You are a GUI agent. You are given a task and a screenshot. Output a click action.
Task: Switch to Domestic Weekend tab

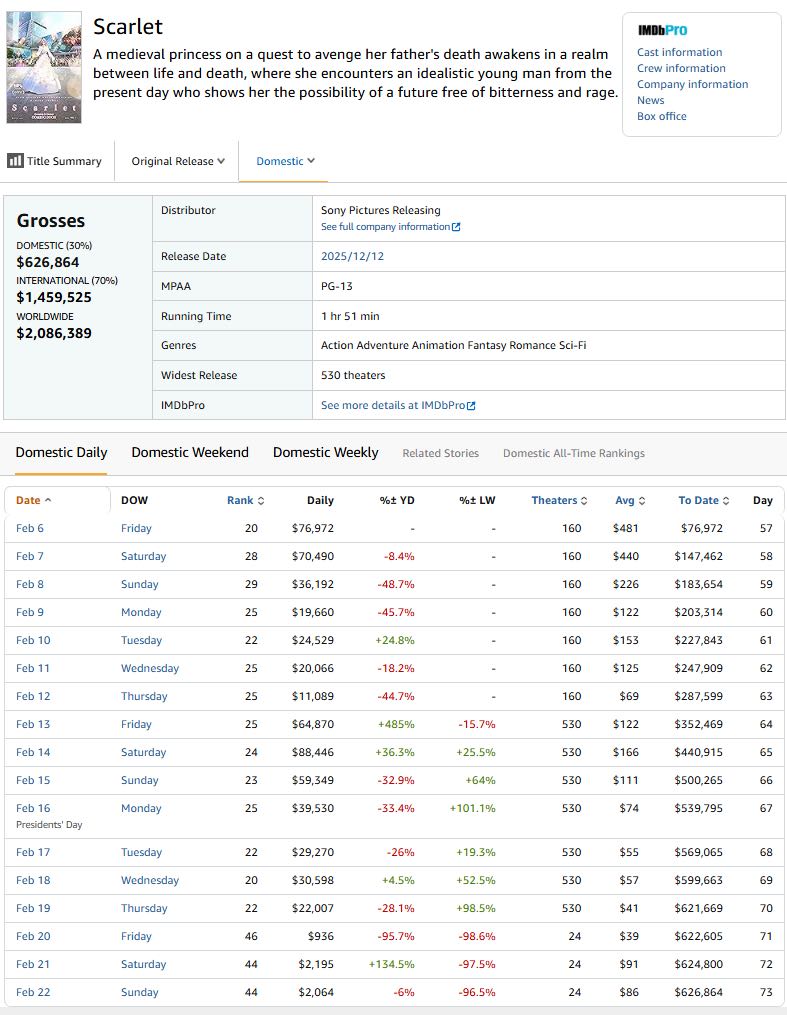point(190,452)
